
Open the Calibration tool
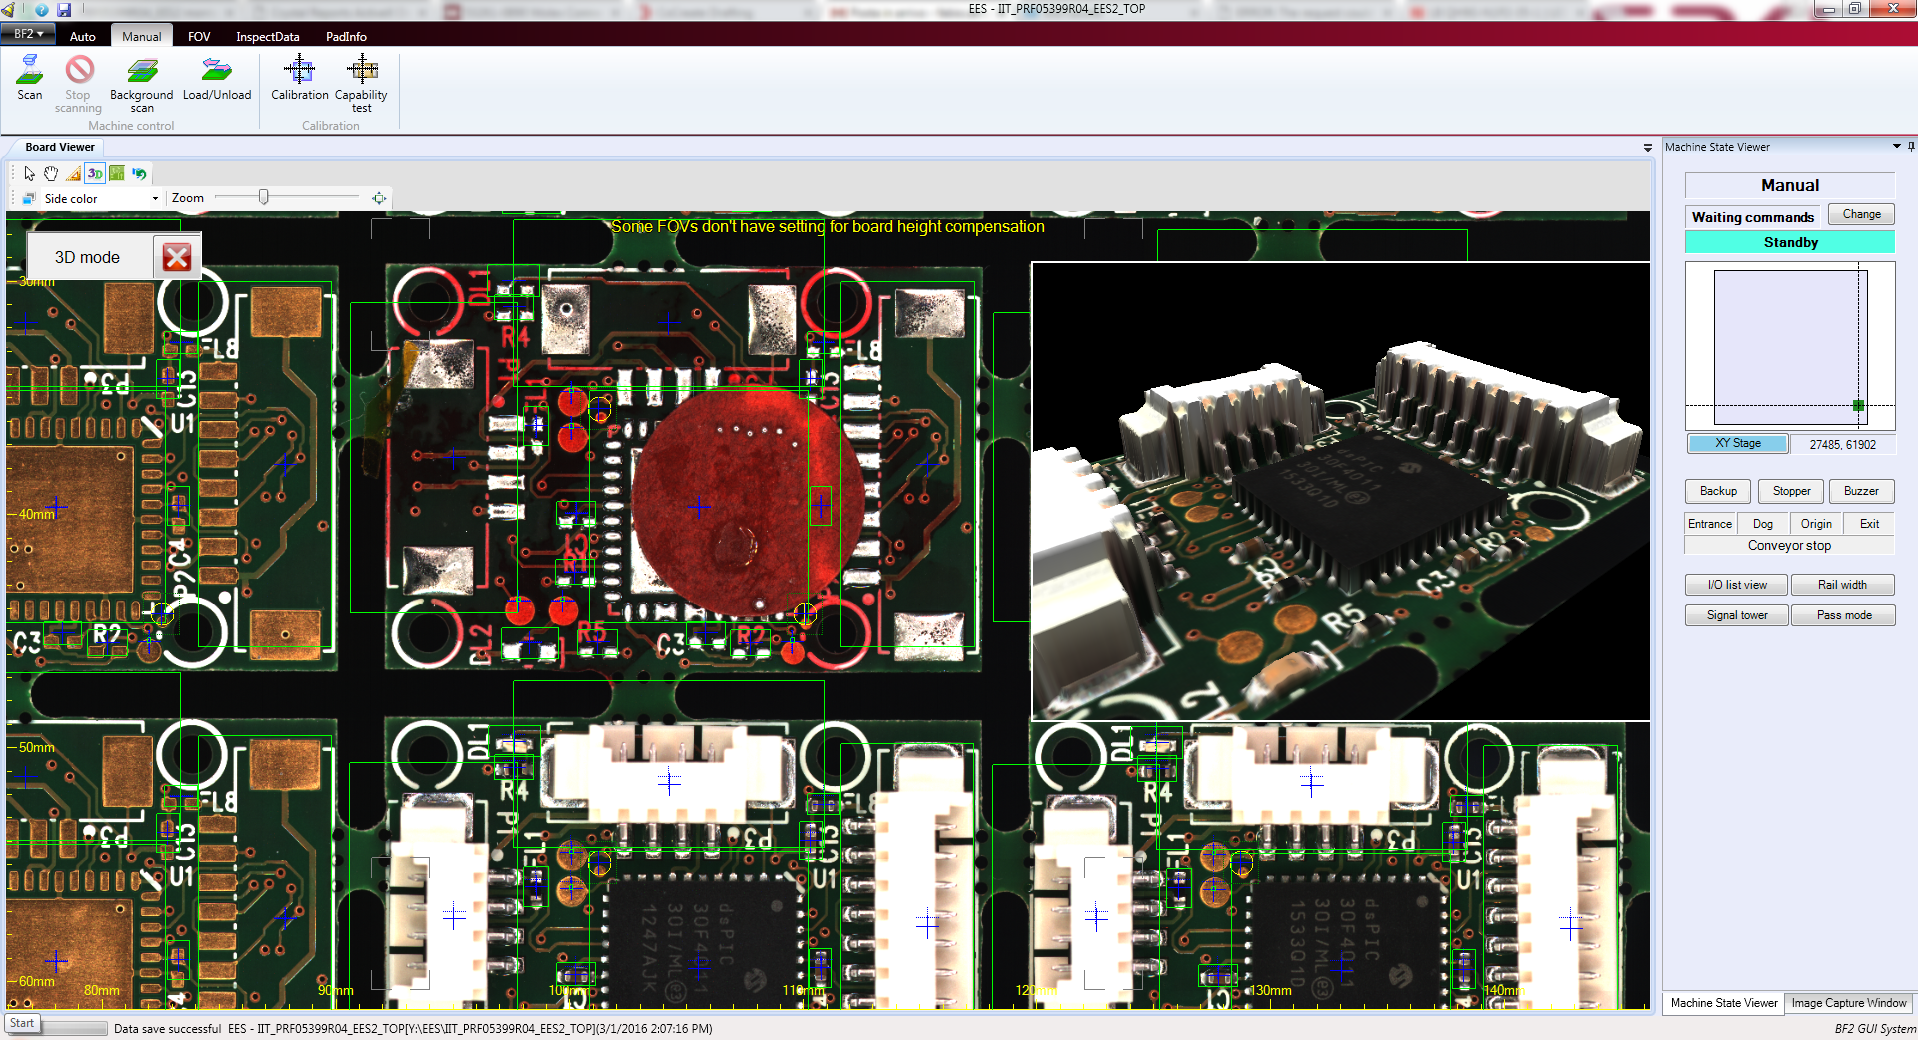click(x=299, y=78)
